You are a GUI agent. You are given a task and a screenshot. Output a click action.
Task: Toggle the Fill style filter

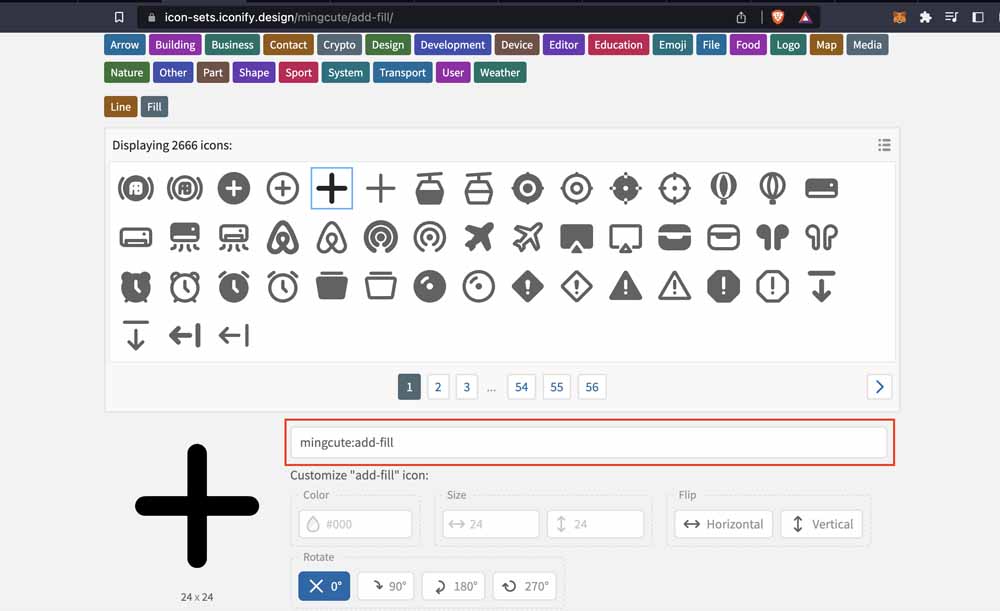tap(154, 106)
